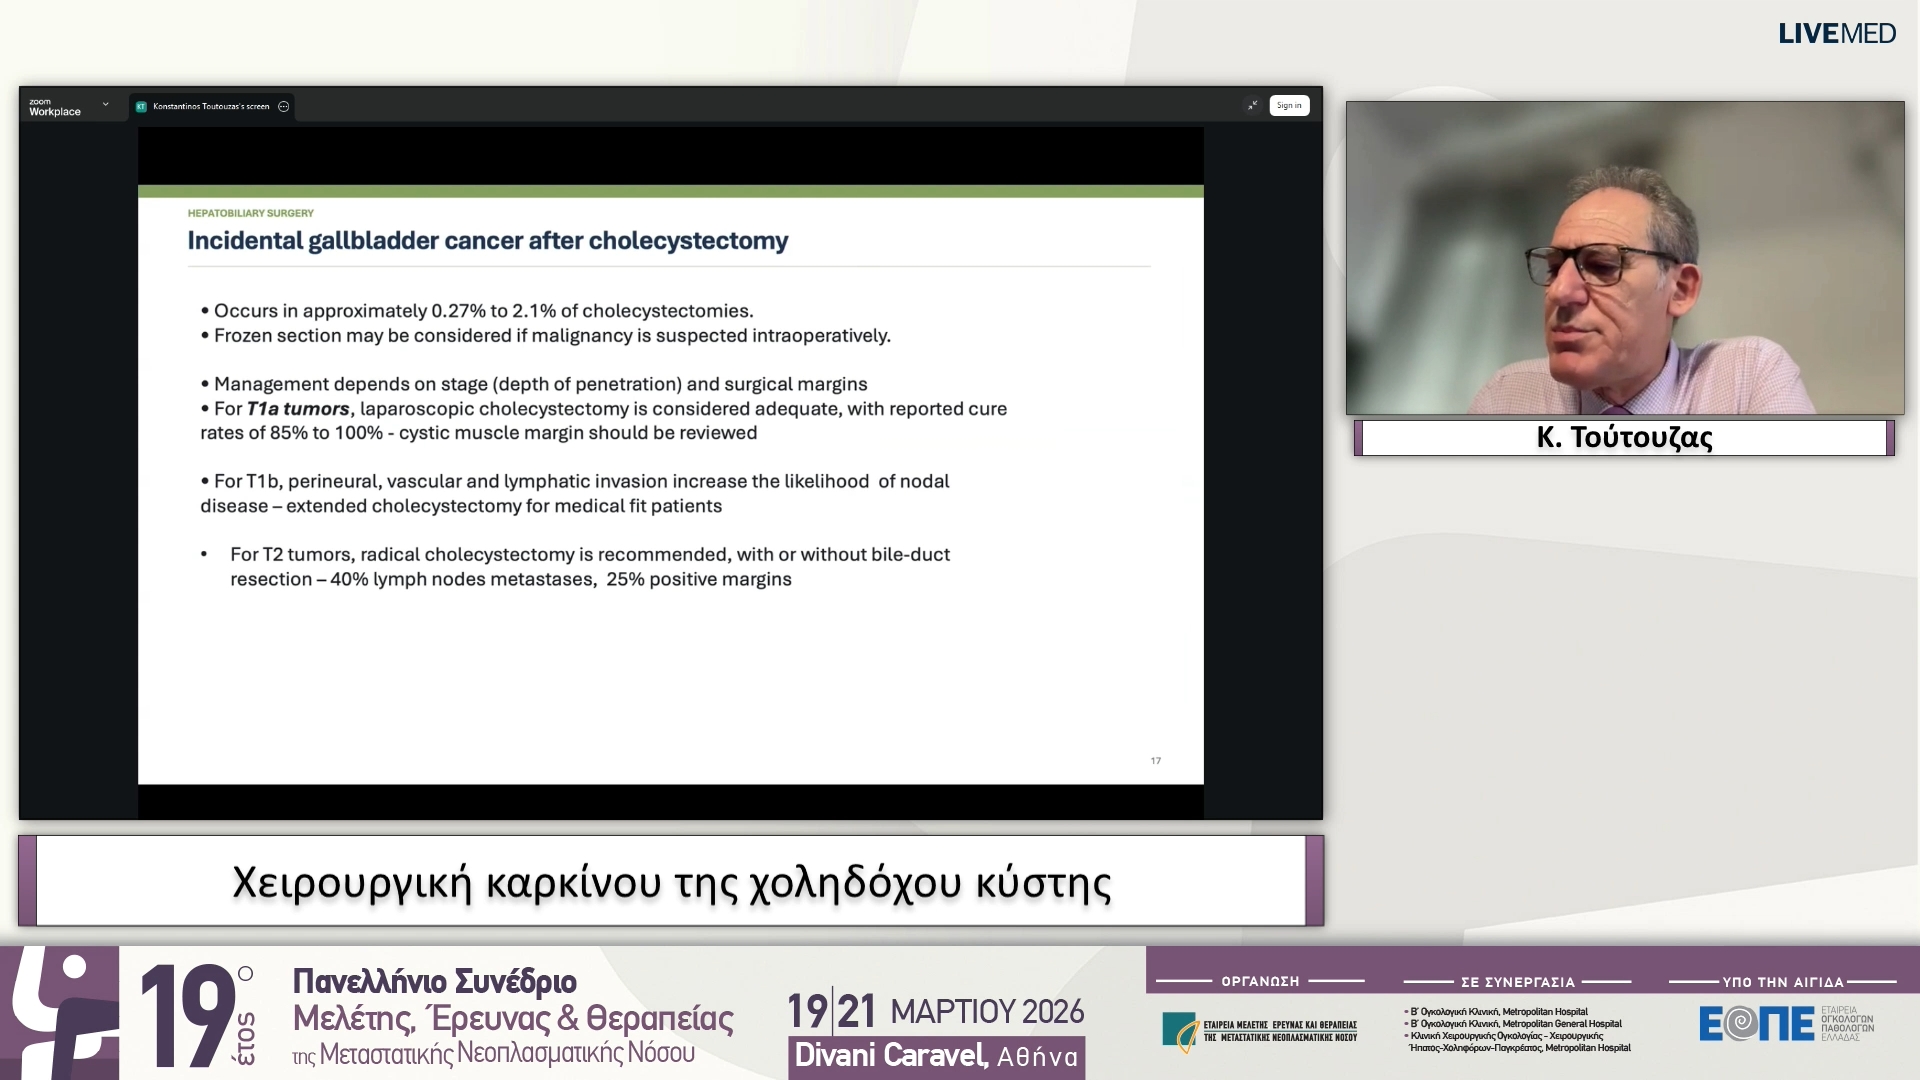
Task: Open the Zoom Workplace dropdown chevron
Action: tap(105, 104)
